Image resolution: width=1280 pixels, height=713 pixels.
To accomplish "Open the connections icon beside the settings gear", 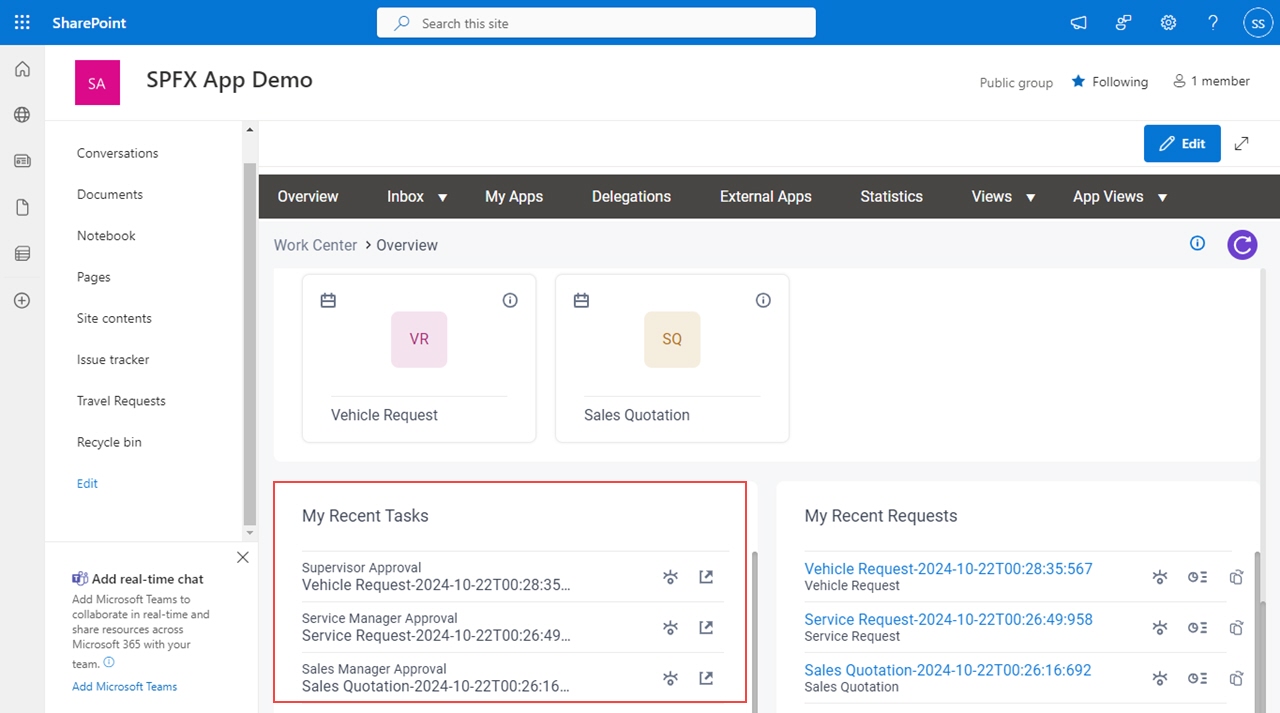I will tap(1124, 22).
